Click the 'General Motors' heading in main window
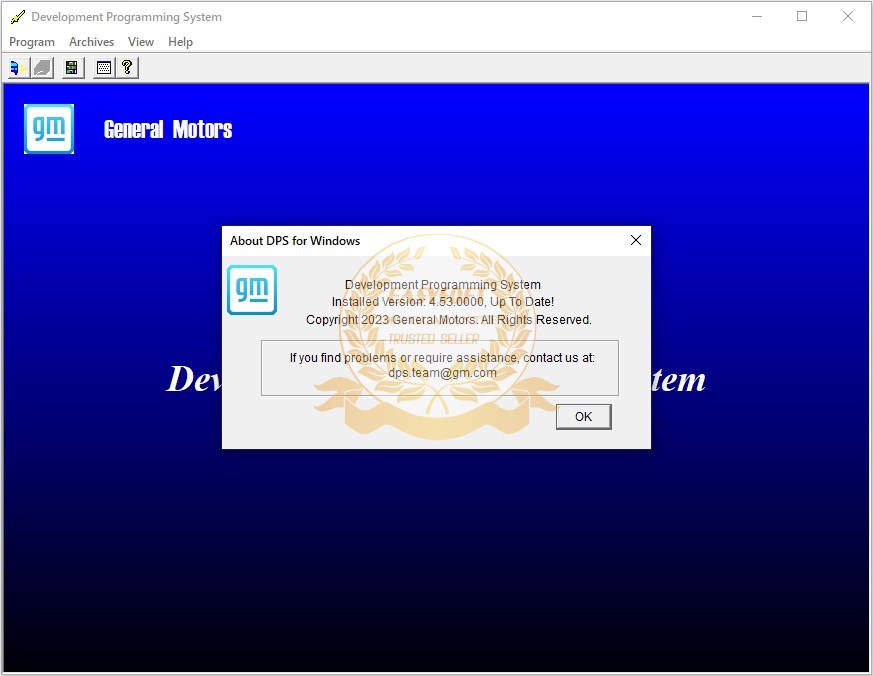The width and height of the screenshot is (873, 676). pyautogui.click(x=168, y=129)
